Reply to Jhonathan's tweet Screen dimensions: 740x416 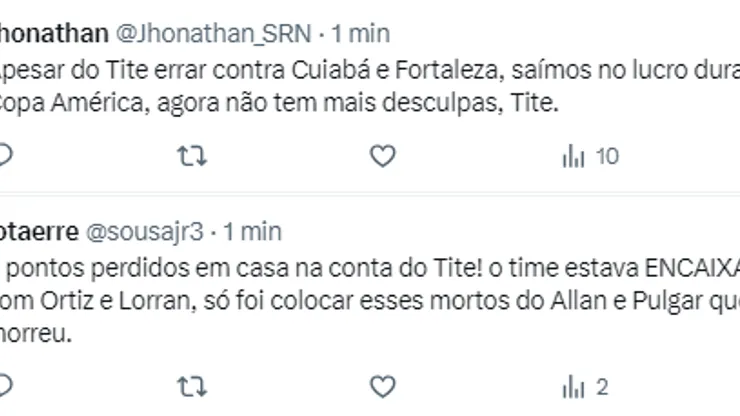5,156
